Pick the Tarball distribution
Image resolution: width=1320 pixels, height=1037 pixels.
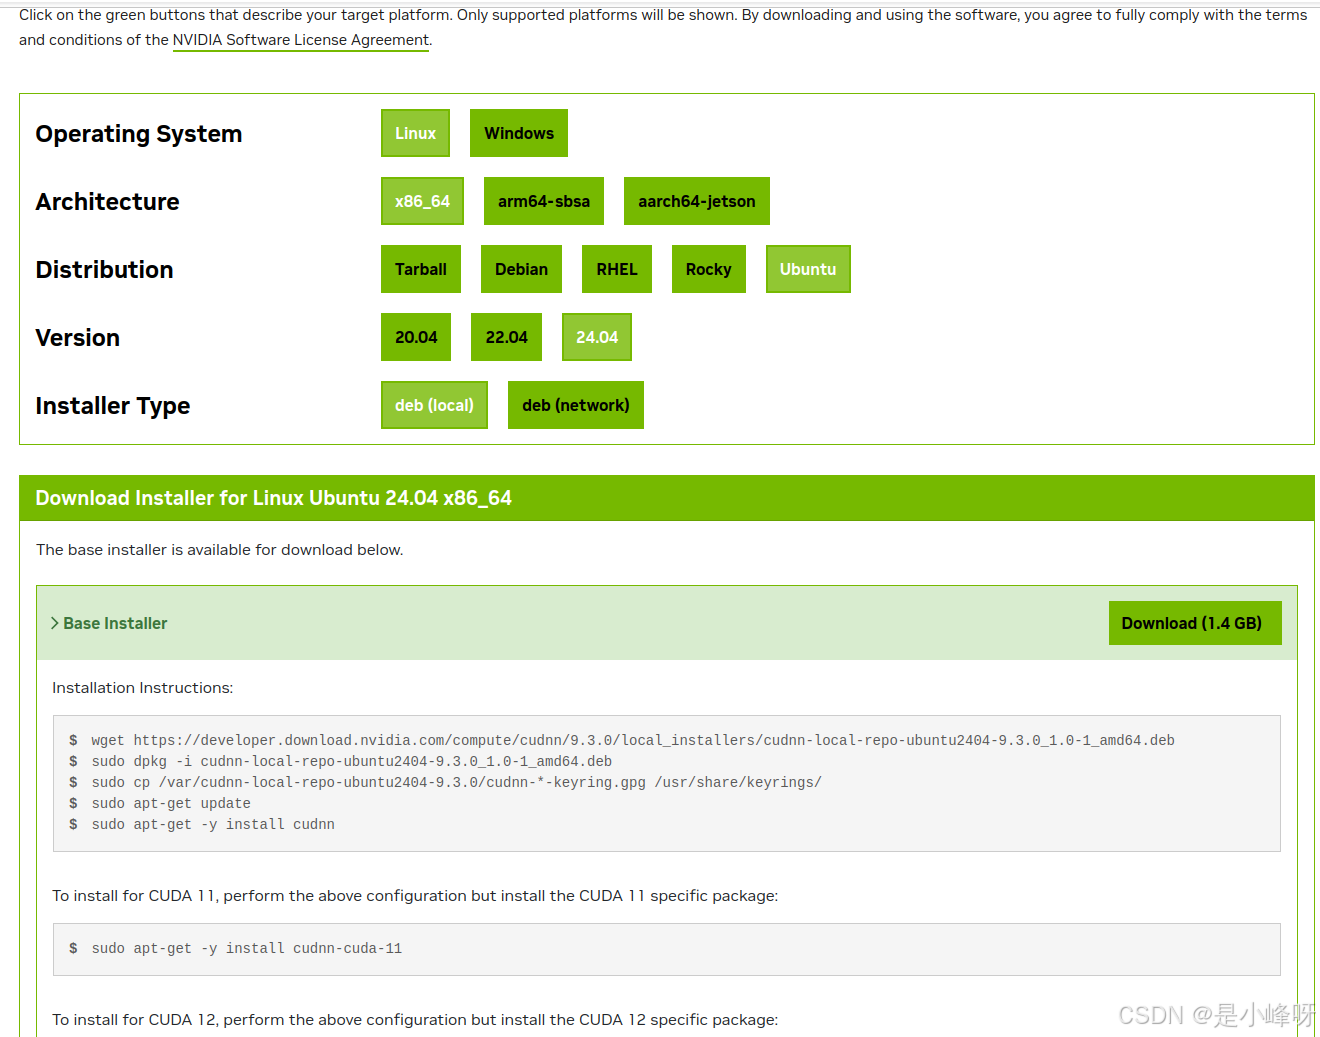(421, 269)
